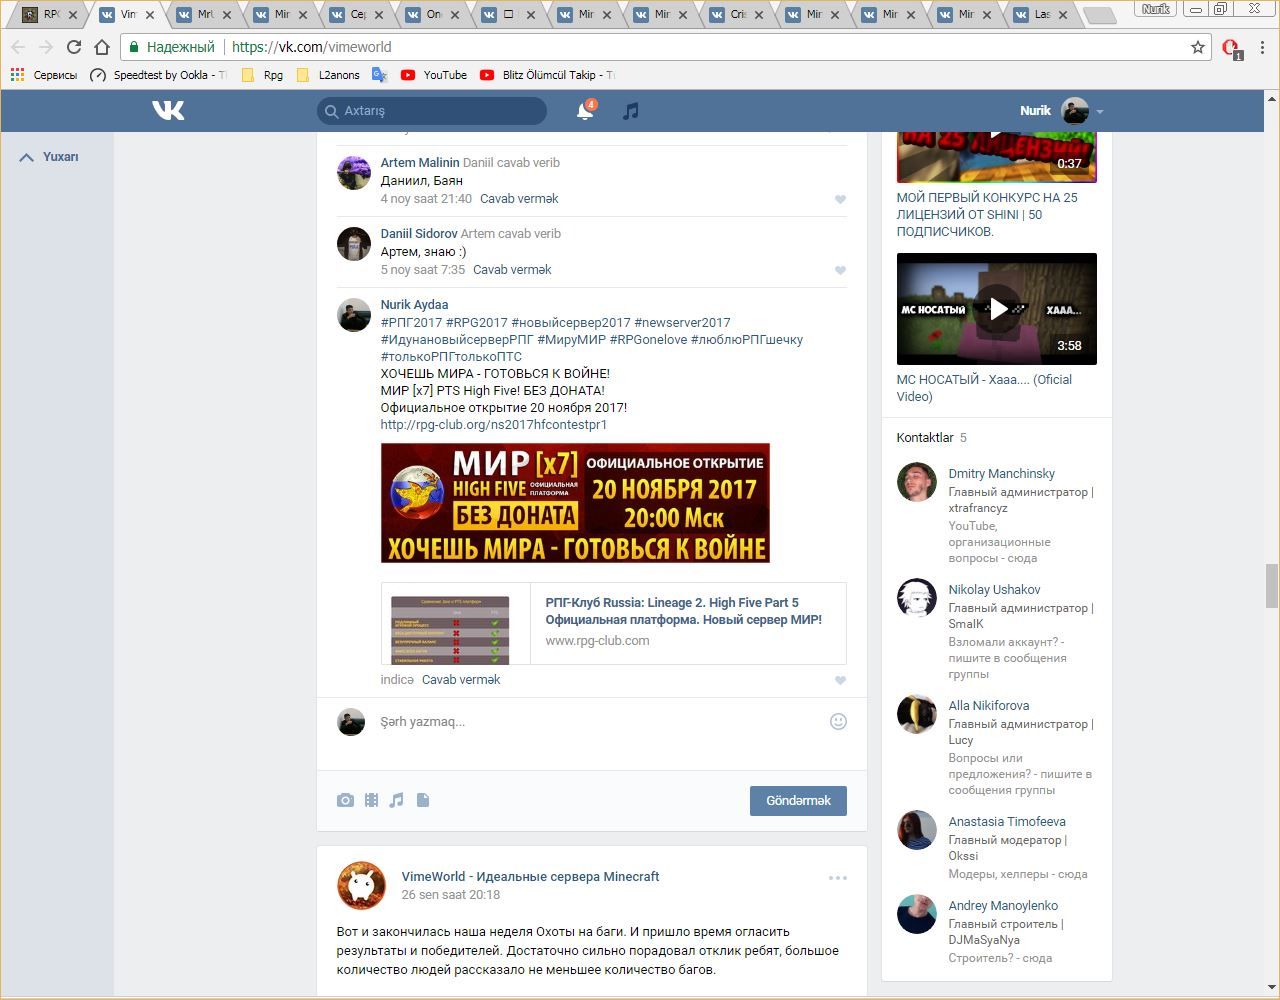
Task: Open the browser home page button
Action: click(x=102, y=47)
